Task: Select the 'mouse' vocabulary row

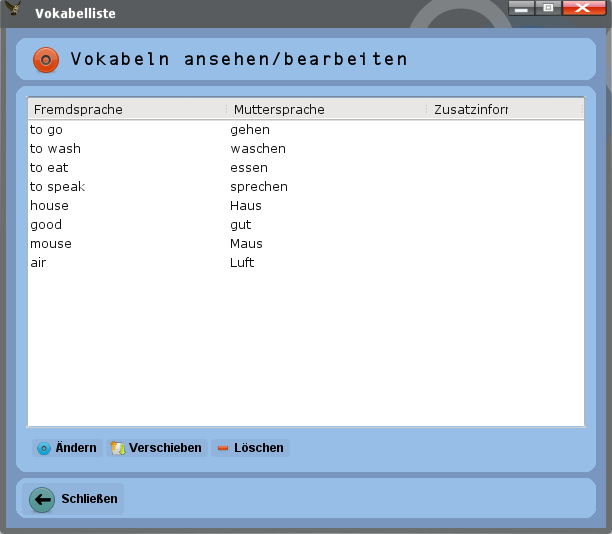Action: 306,244
